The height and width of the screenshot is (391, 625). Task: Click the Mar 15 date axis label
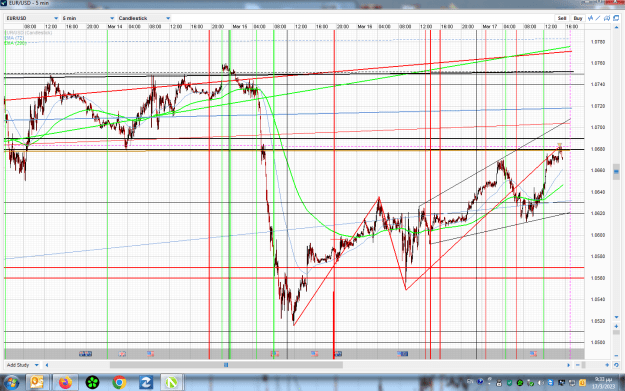[x=240, y=27]
